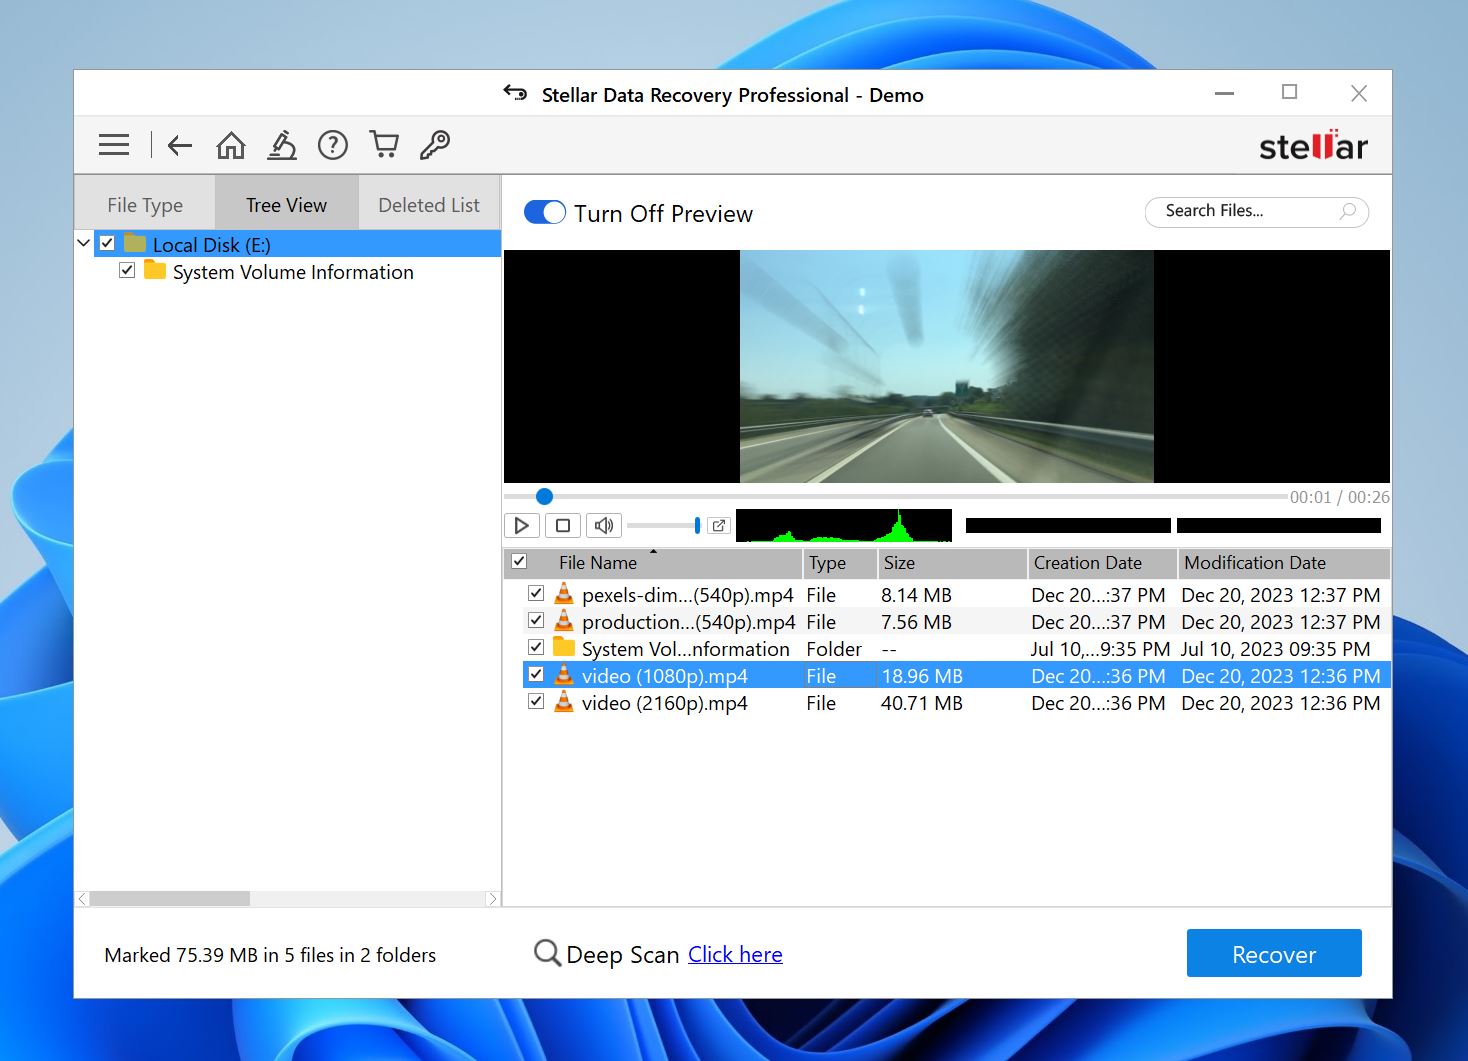Sort by Creation Date column header

1102,563
